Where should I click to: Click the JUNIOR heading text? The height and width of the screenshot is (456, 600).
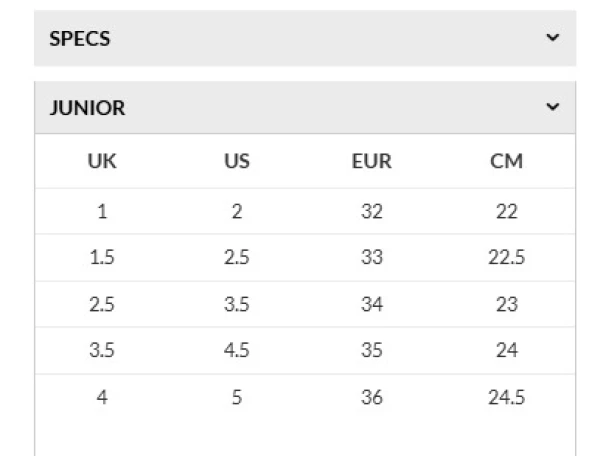[88, 108]
